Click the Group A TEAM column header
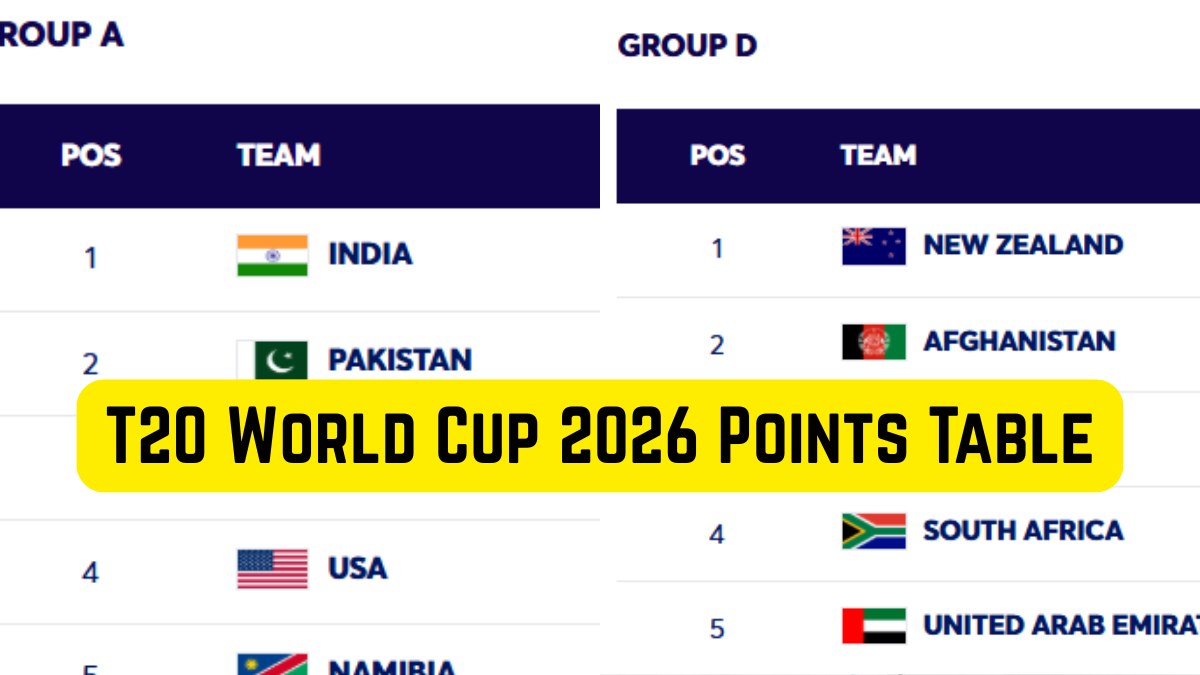Viewport: 1200px width, 675px height. point(278,156)
